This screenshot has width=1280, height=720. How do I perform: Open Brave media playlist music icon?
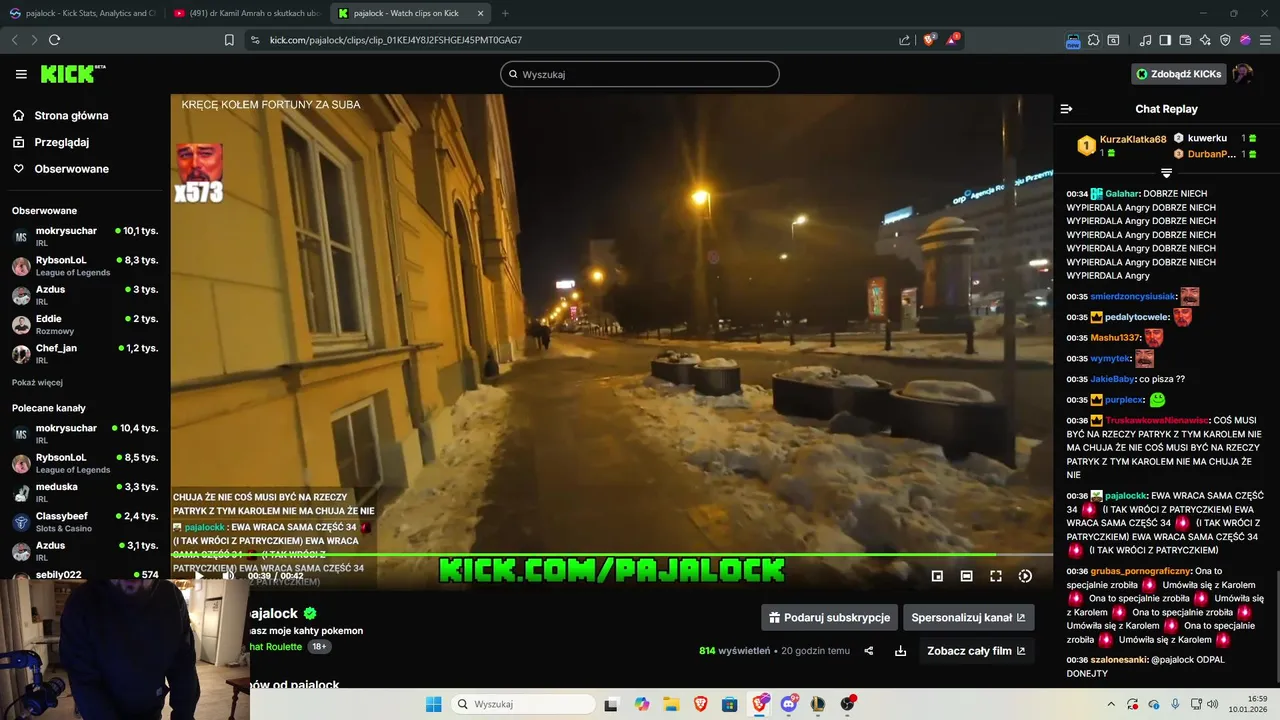(x=1145, y=40)
